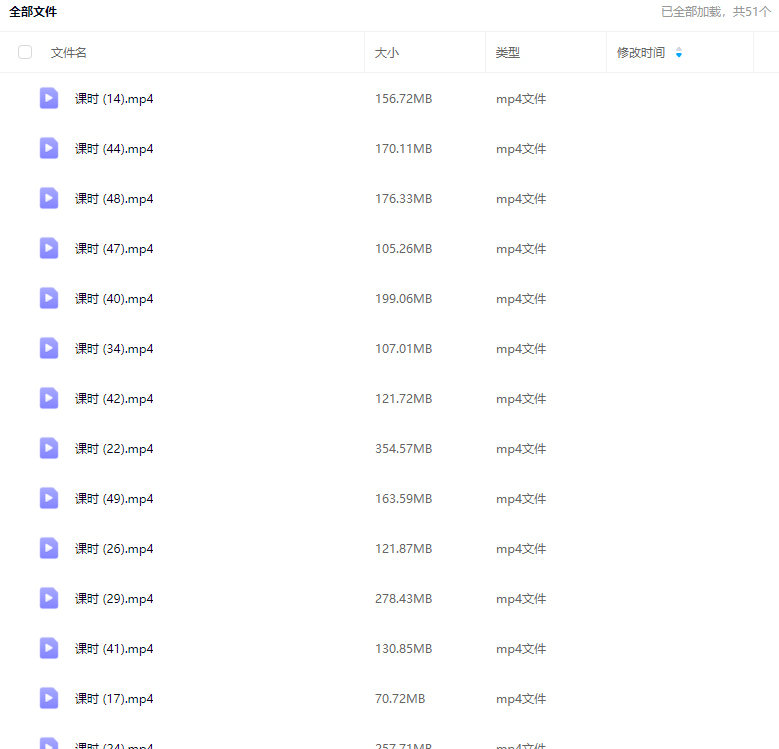Click video icon for 课时 (29).mp4
Screen dimensions: 779x749
click(x=49, y=598)
